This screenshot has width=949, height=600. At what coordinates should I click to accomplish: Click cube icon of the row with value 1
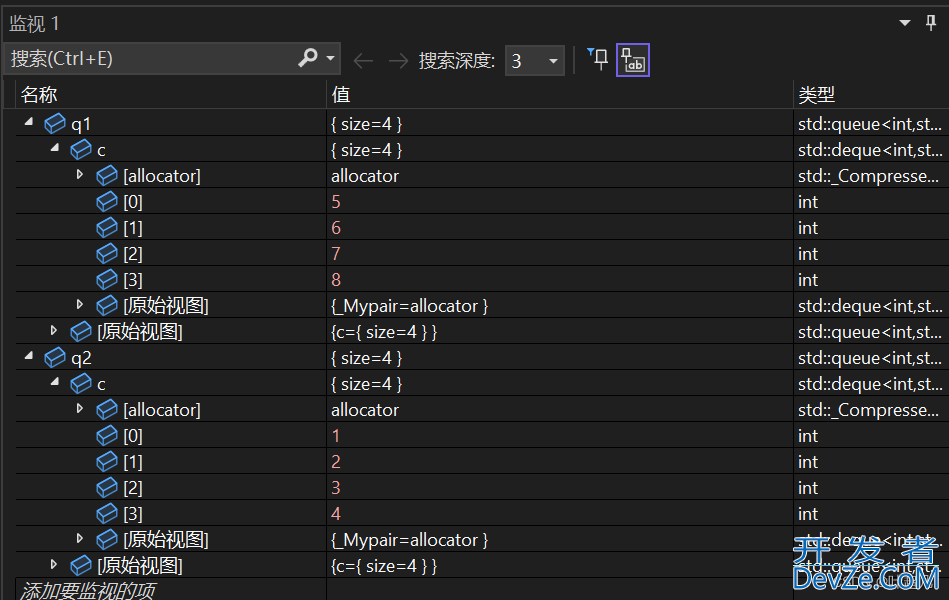tap(107, 435)
